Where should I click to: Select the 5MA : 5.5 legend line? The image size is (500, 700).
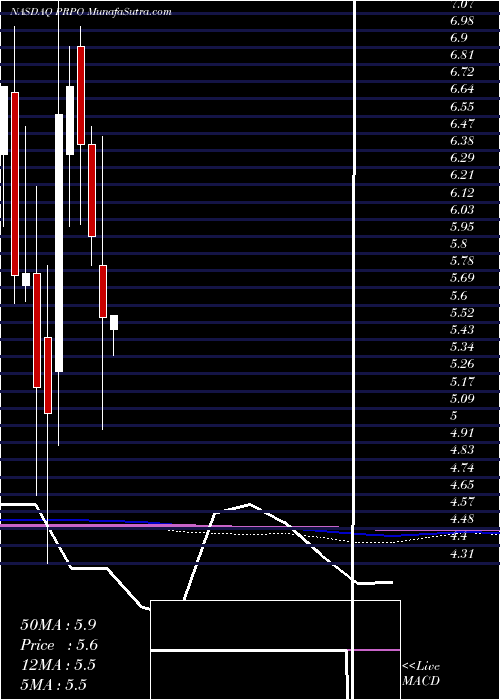[53, 685]
